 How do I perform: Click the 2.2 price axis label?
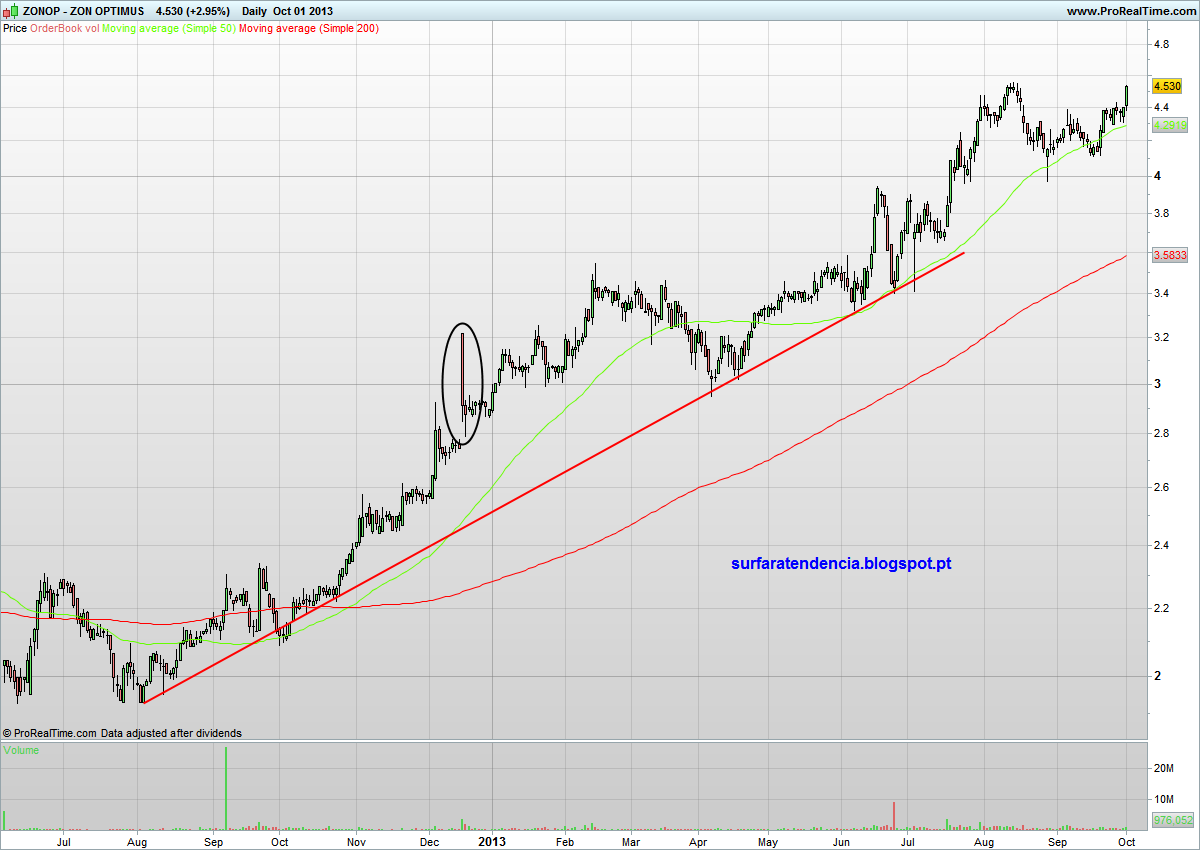(1161, 608)
